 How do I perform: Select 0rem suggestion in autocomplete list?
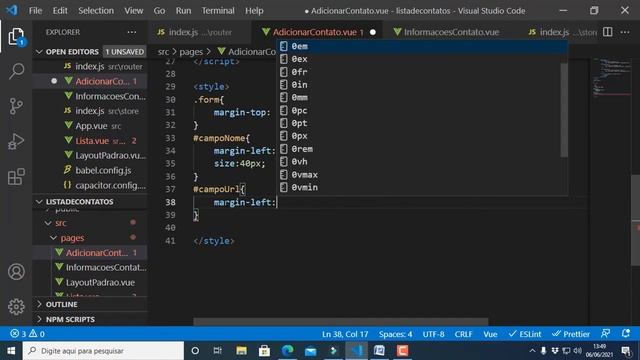(421, 149)
